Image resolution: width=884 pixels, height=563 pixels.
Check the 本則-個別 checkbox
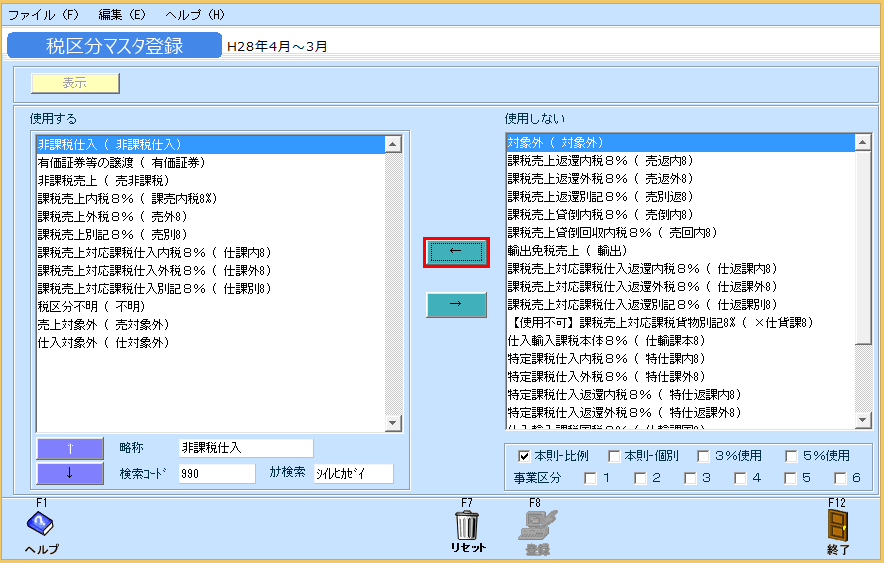pyautogui.click(x=614, y=456)
